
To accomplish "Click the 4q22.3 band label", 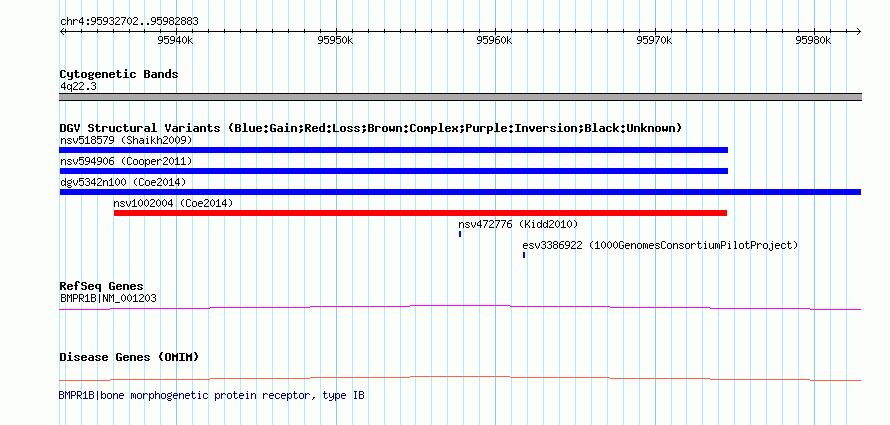I will point(78,87).
